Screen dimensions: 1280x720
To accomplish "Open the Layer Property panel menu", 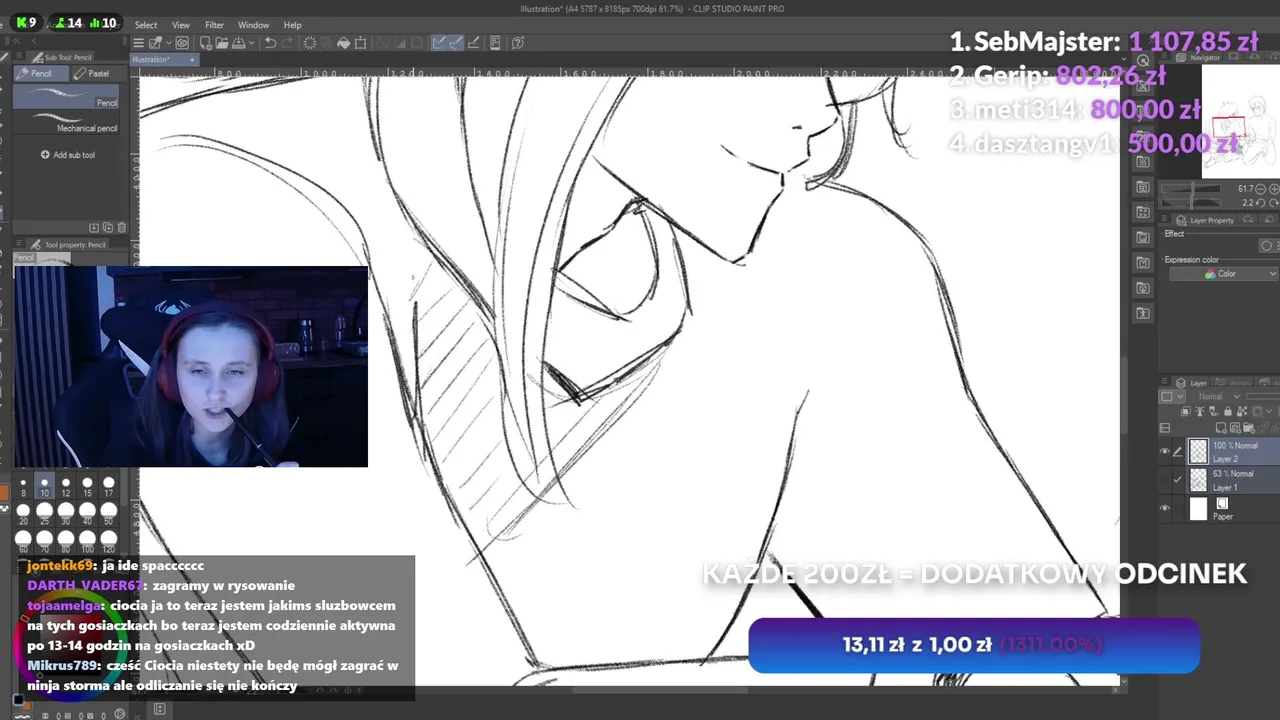I will pos(1164,218).
